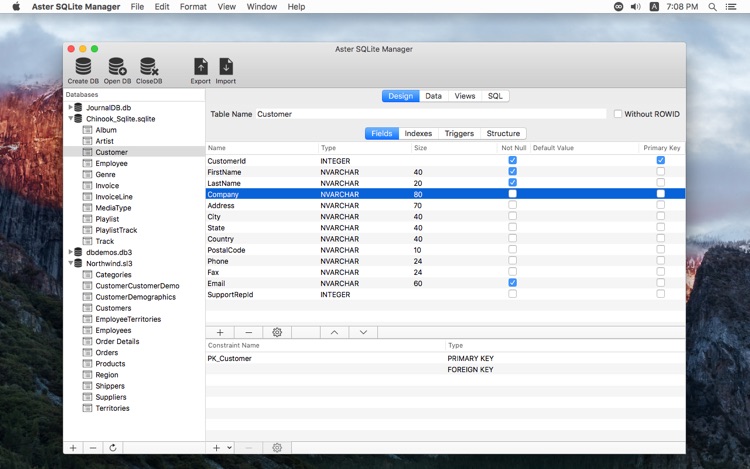Expand the dbdemos.db3 database node

[71, 252]
